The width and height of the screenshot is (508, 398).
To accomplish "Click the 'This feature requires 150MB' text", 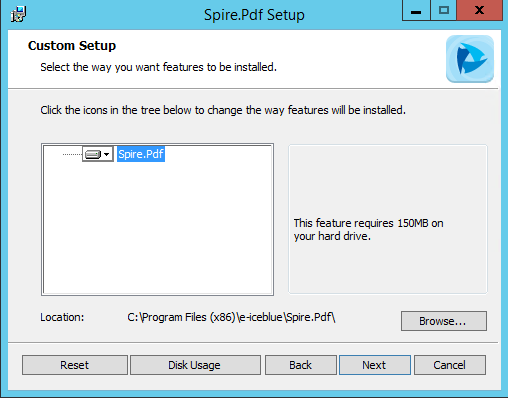I will point(368,229).
